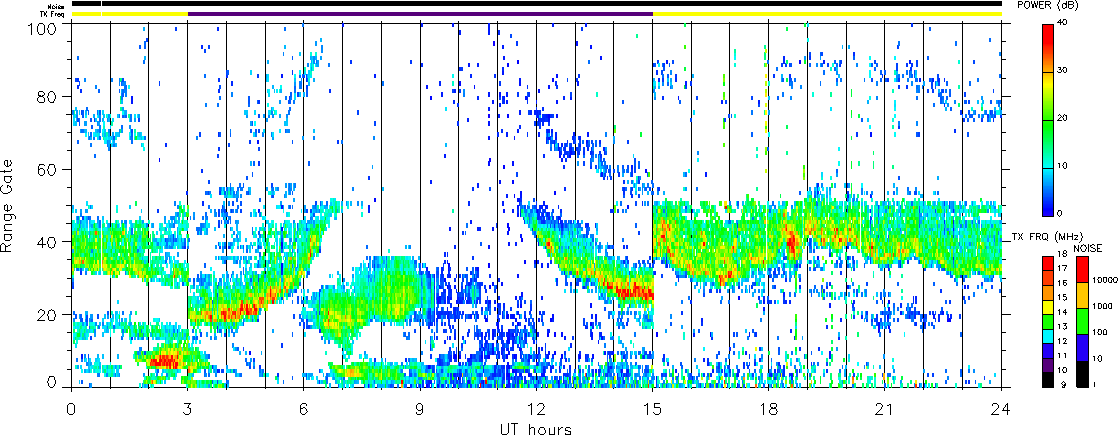Click the '11' label in the TX FRQ legend
This screenshot has height=435, width=1118.
click(x=1062, y=355)
